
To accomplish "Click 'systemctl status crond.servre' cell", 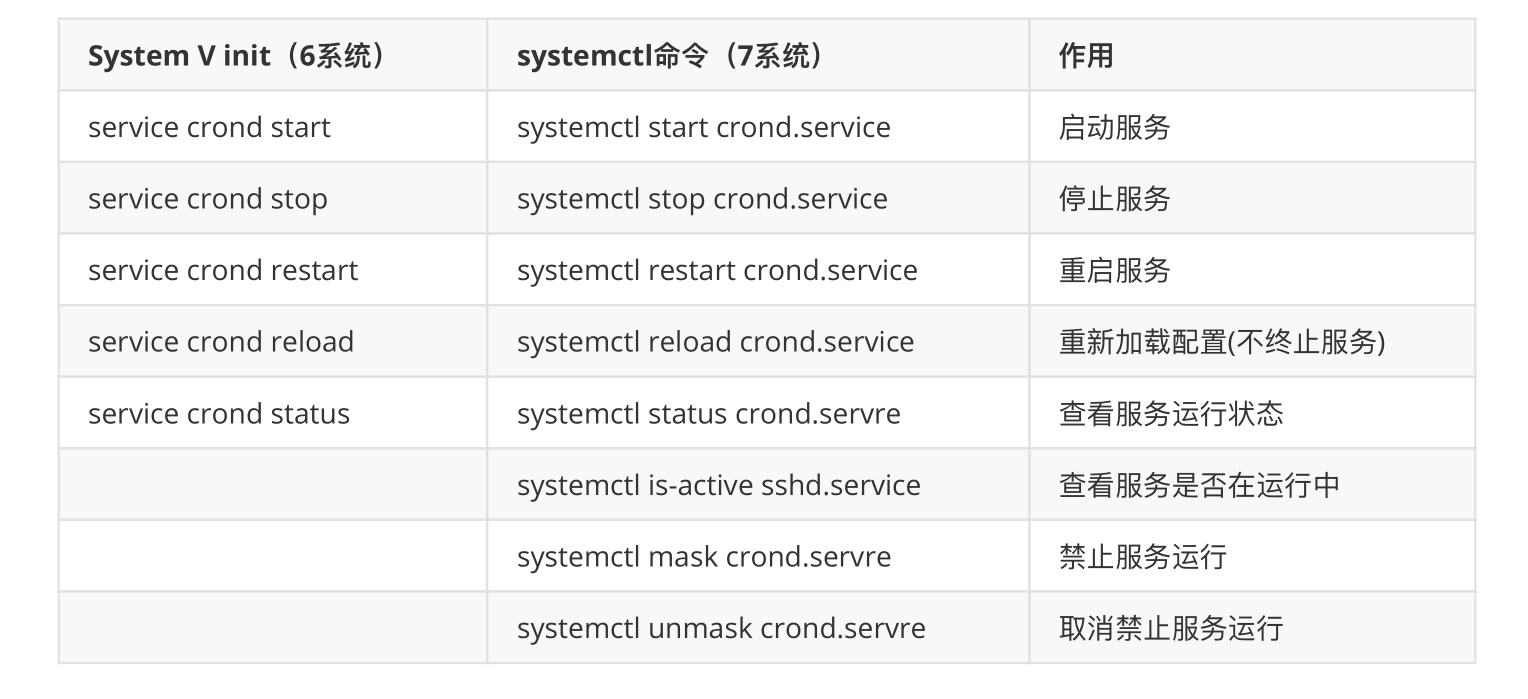I will [708, 414].
